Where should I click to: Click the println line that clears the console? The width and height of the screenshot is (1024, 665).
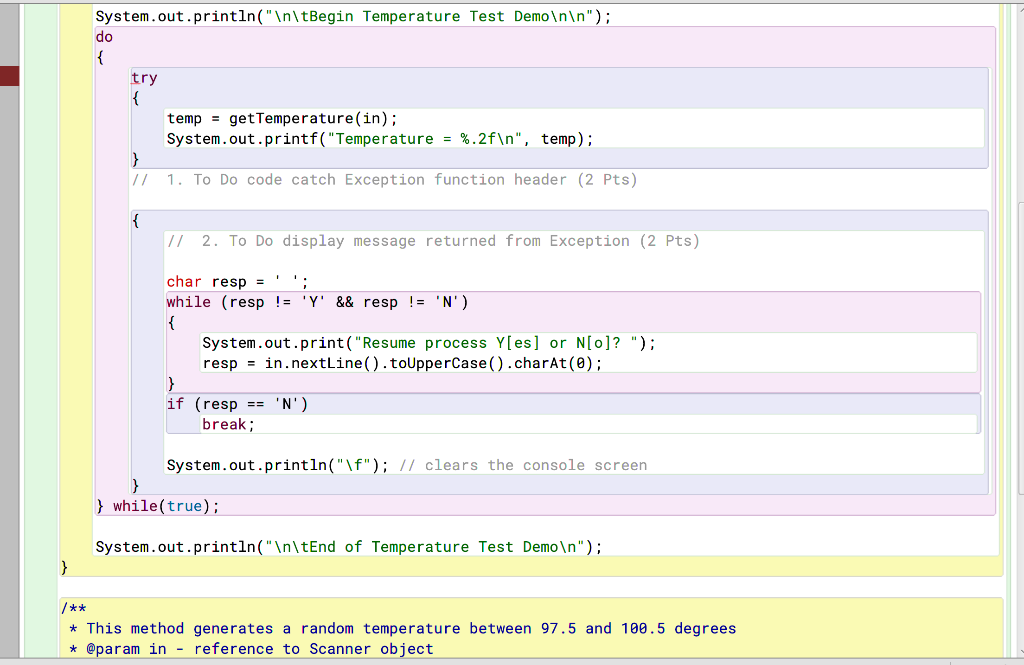click(x=280, y=465)
